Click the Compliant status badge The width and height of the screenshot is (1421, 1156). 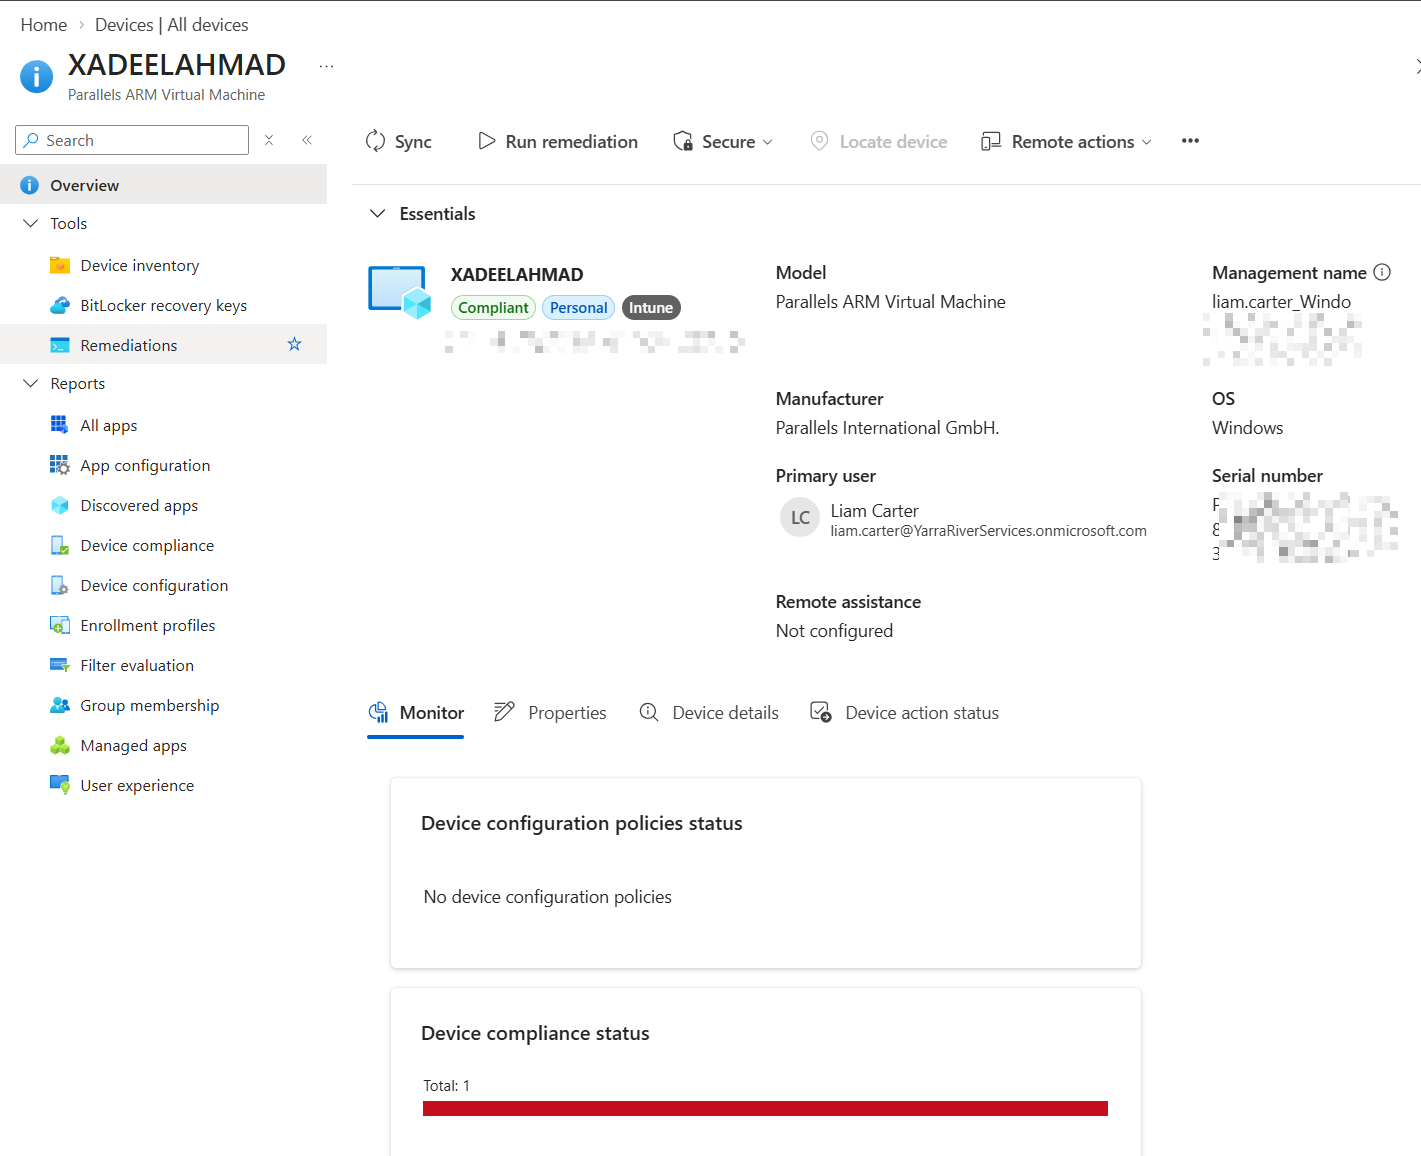pyautogui.click(x=493, y=308)
